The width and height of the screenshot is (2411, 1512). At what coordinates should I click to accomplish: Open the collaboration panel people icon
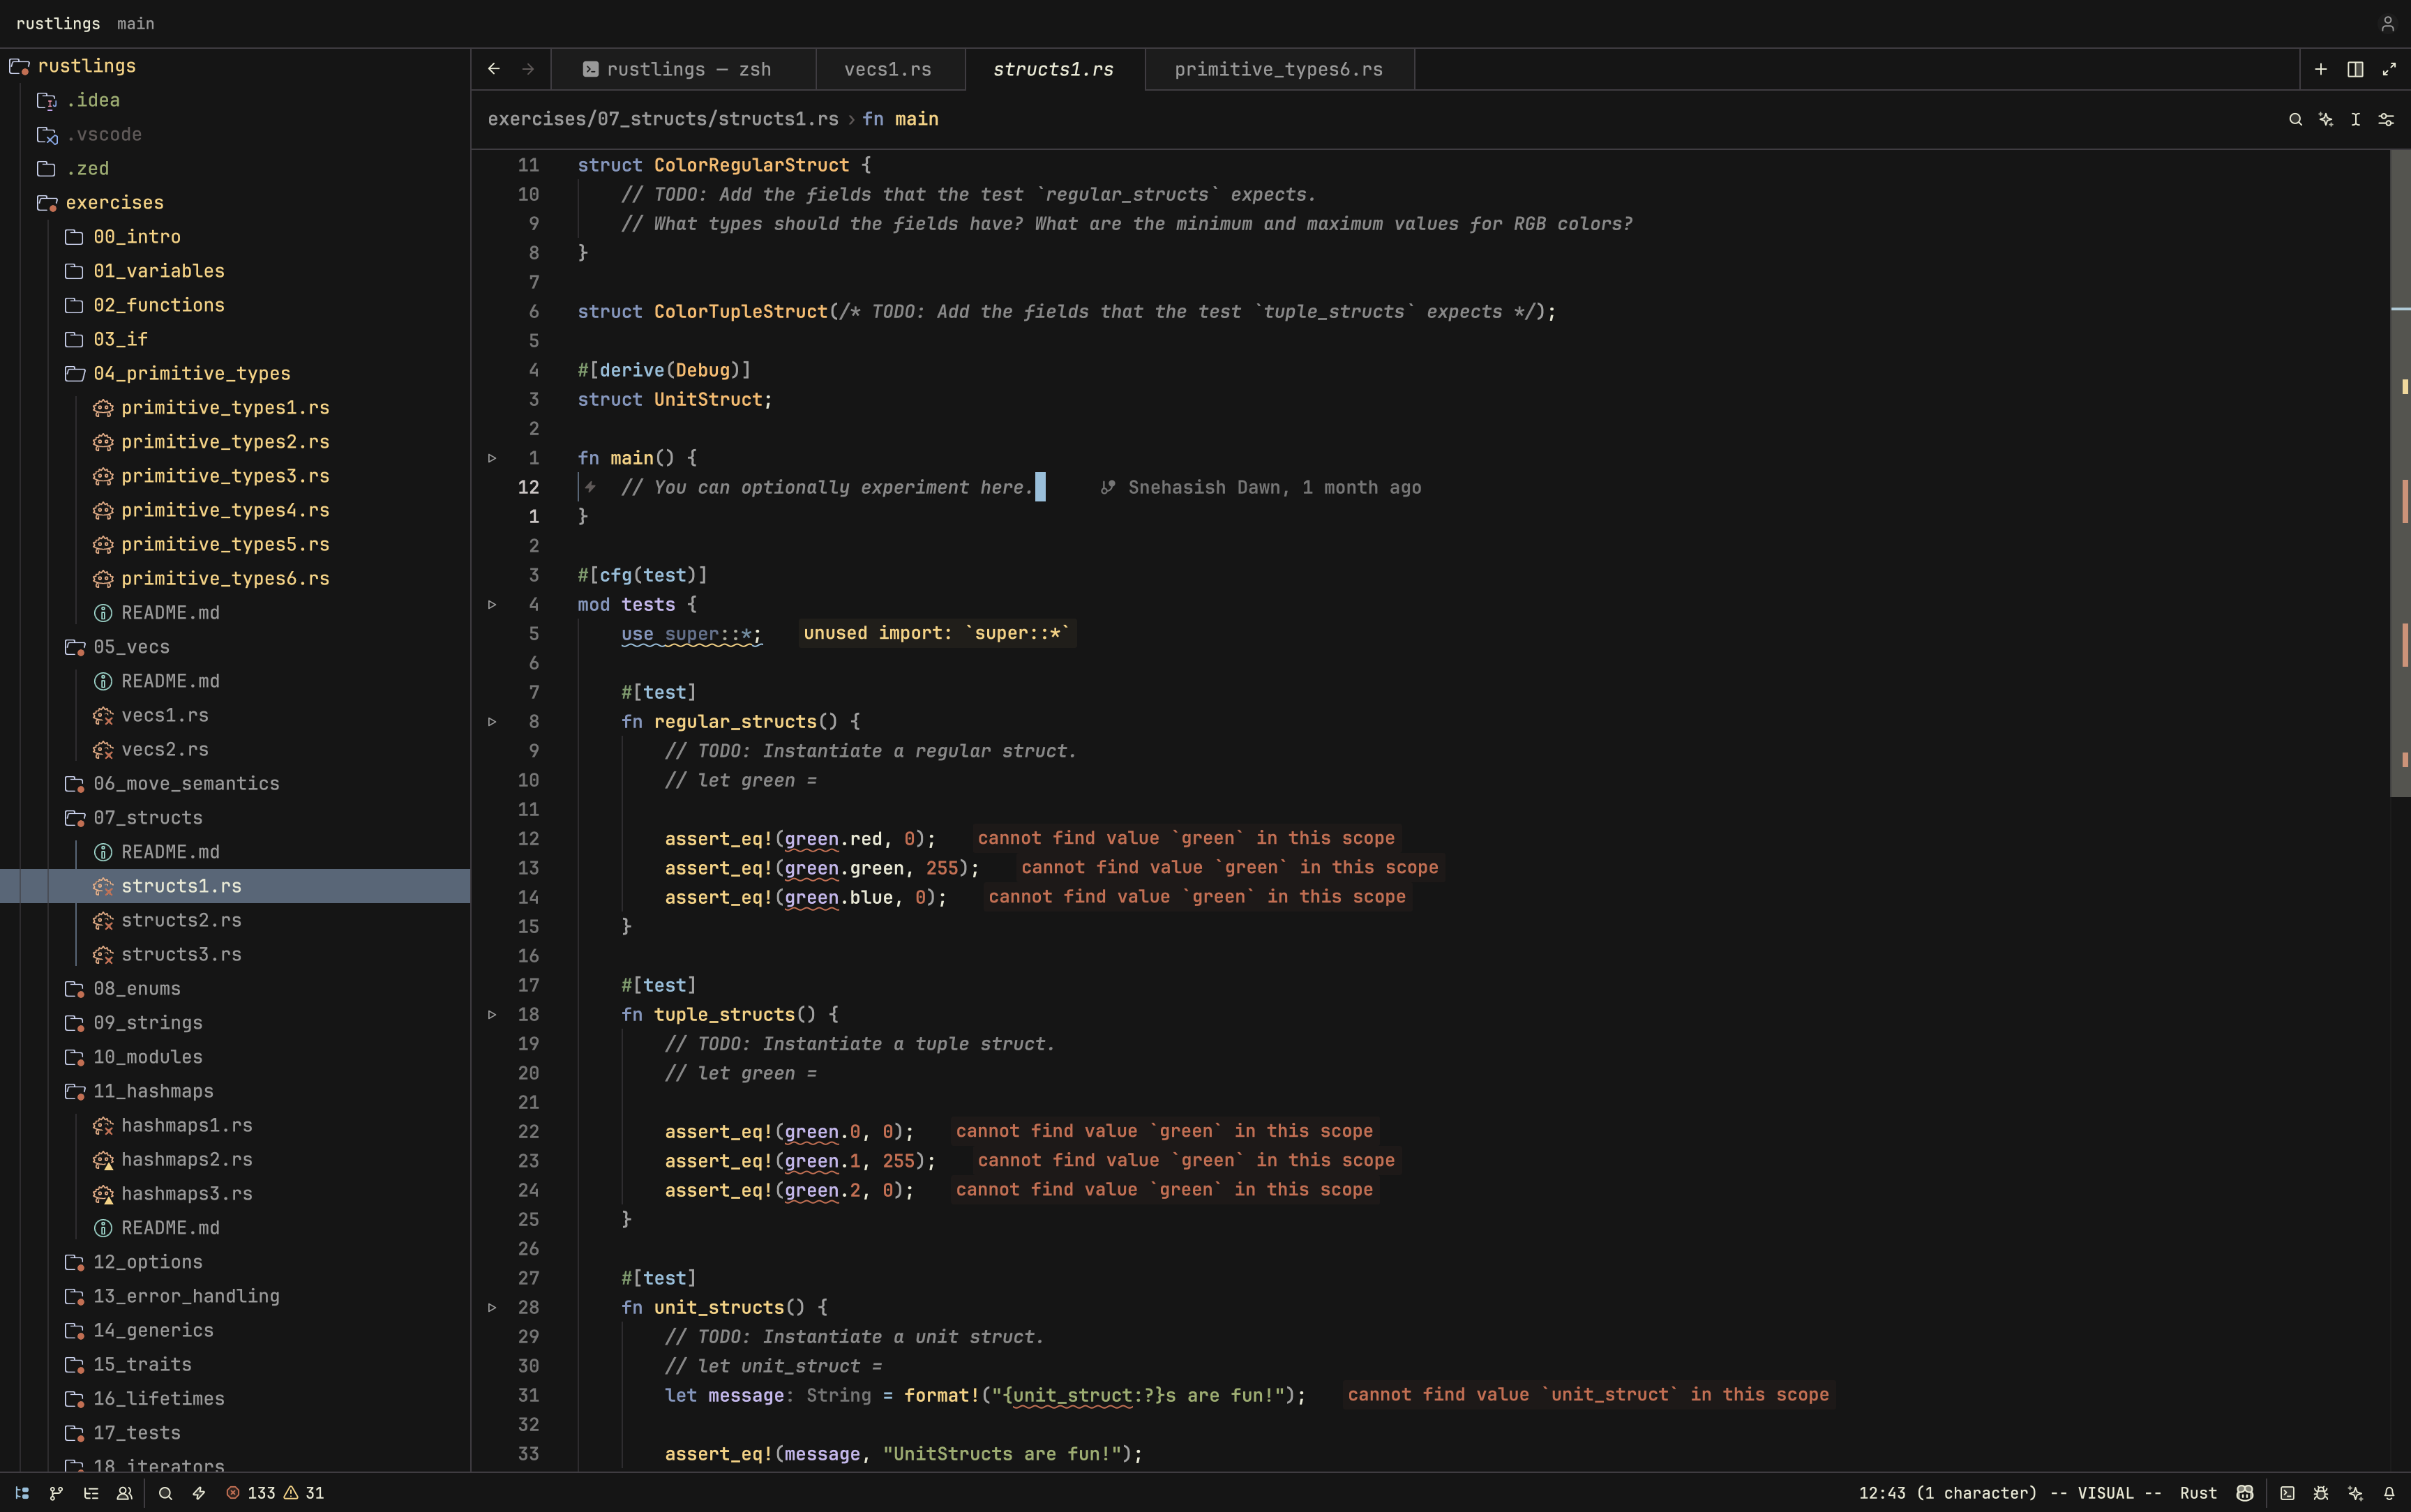click(x=125, y=1493)
